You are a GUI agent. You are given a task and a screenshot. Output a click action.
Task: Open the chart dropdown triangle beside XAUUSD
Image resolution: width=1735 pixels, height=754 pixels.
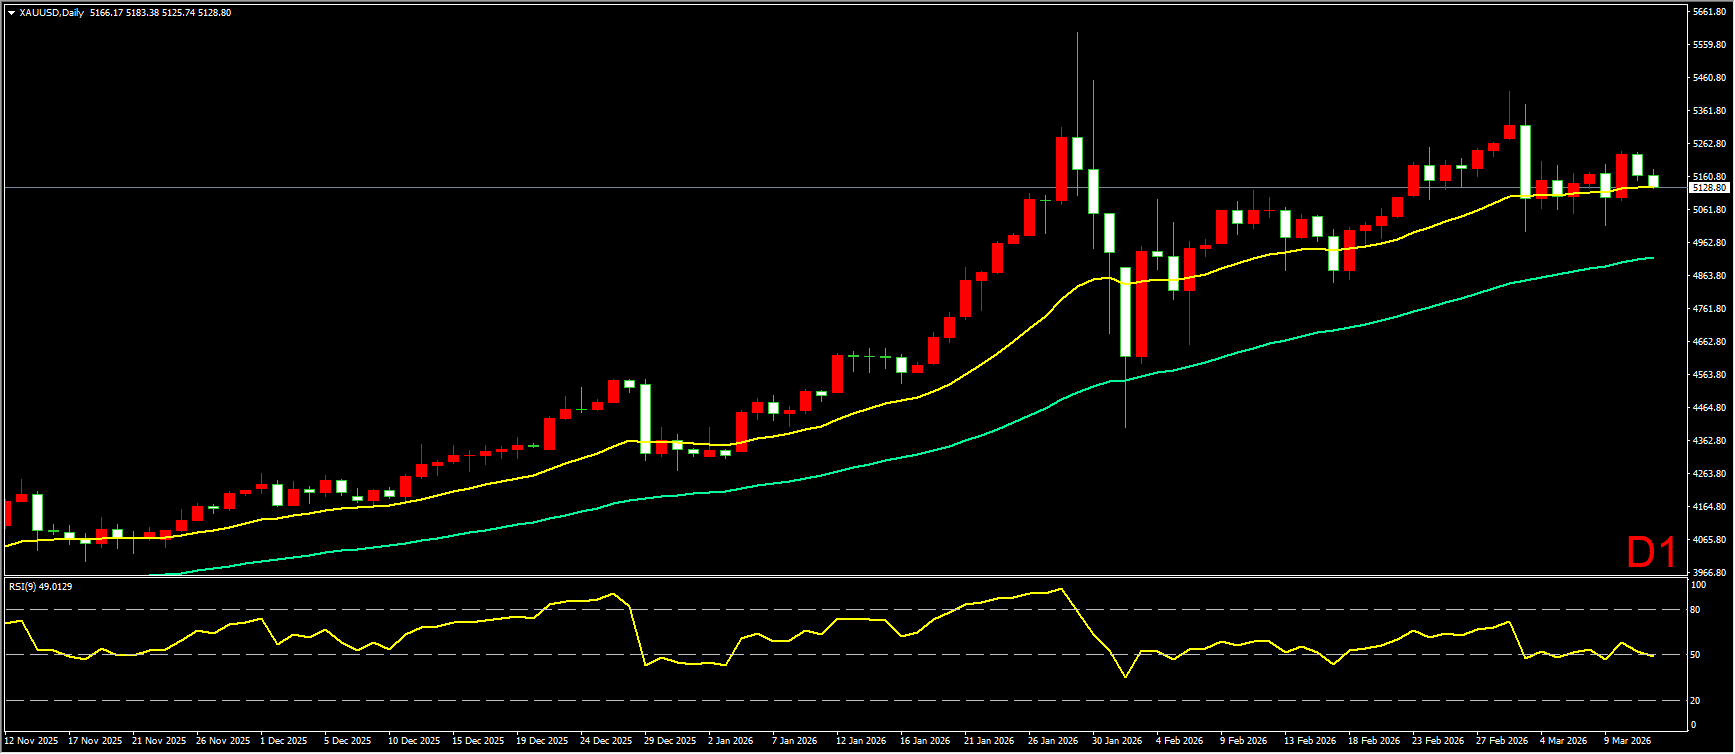coord(11,13)
